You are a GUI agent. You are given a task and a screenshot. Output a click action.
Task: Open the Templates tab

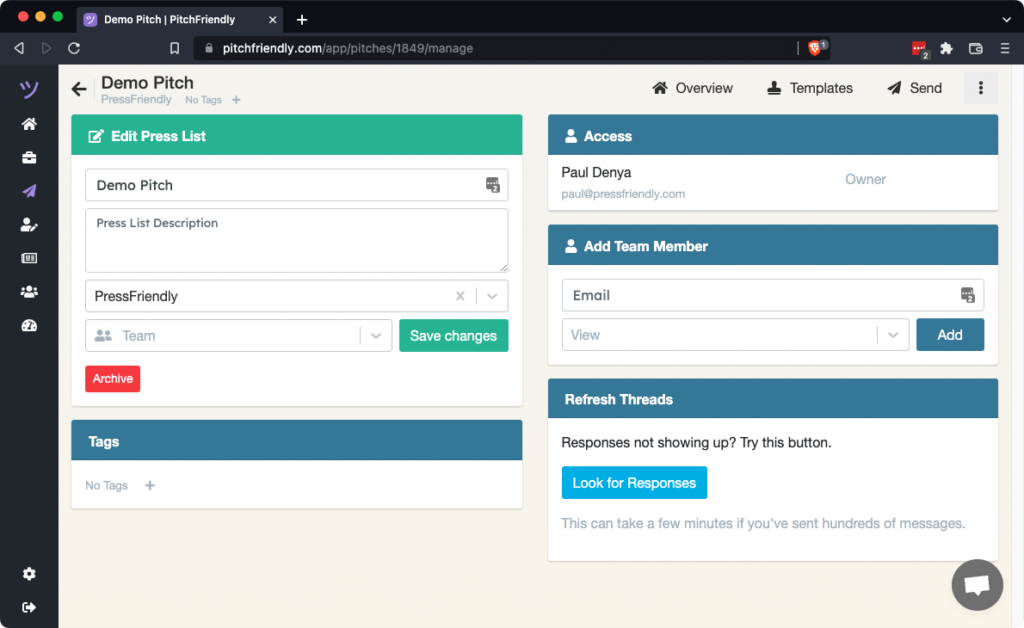810,88
